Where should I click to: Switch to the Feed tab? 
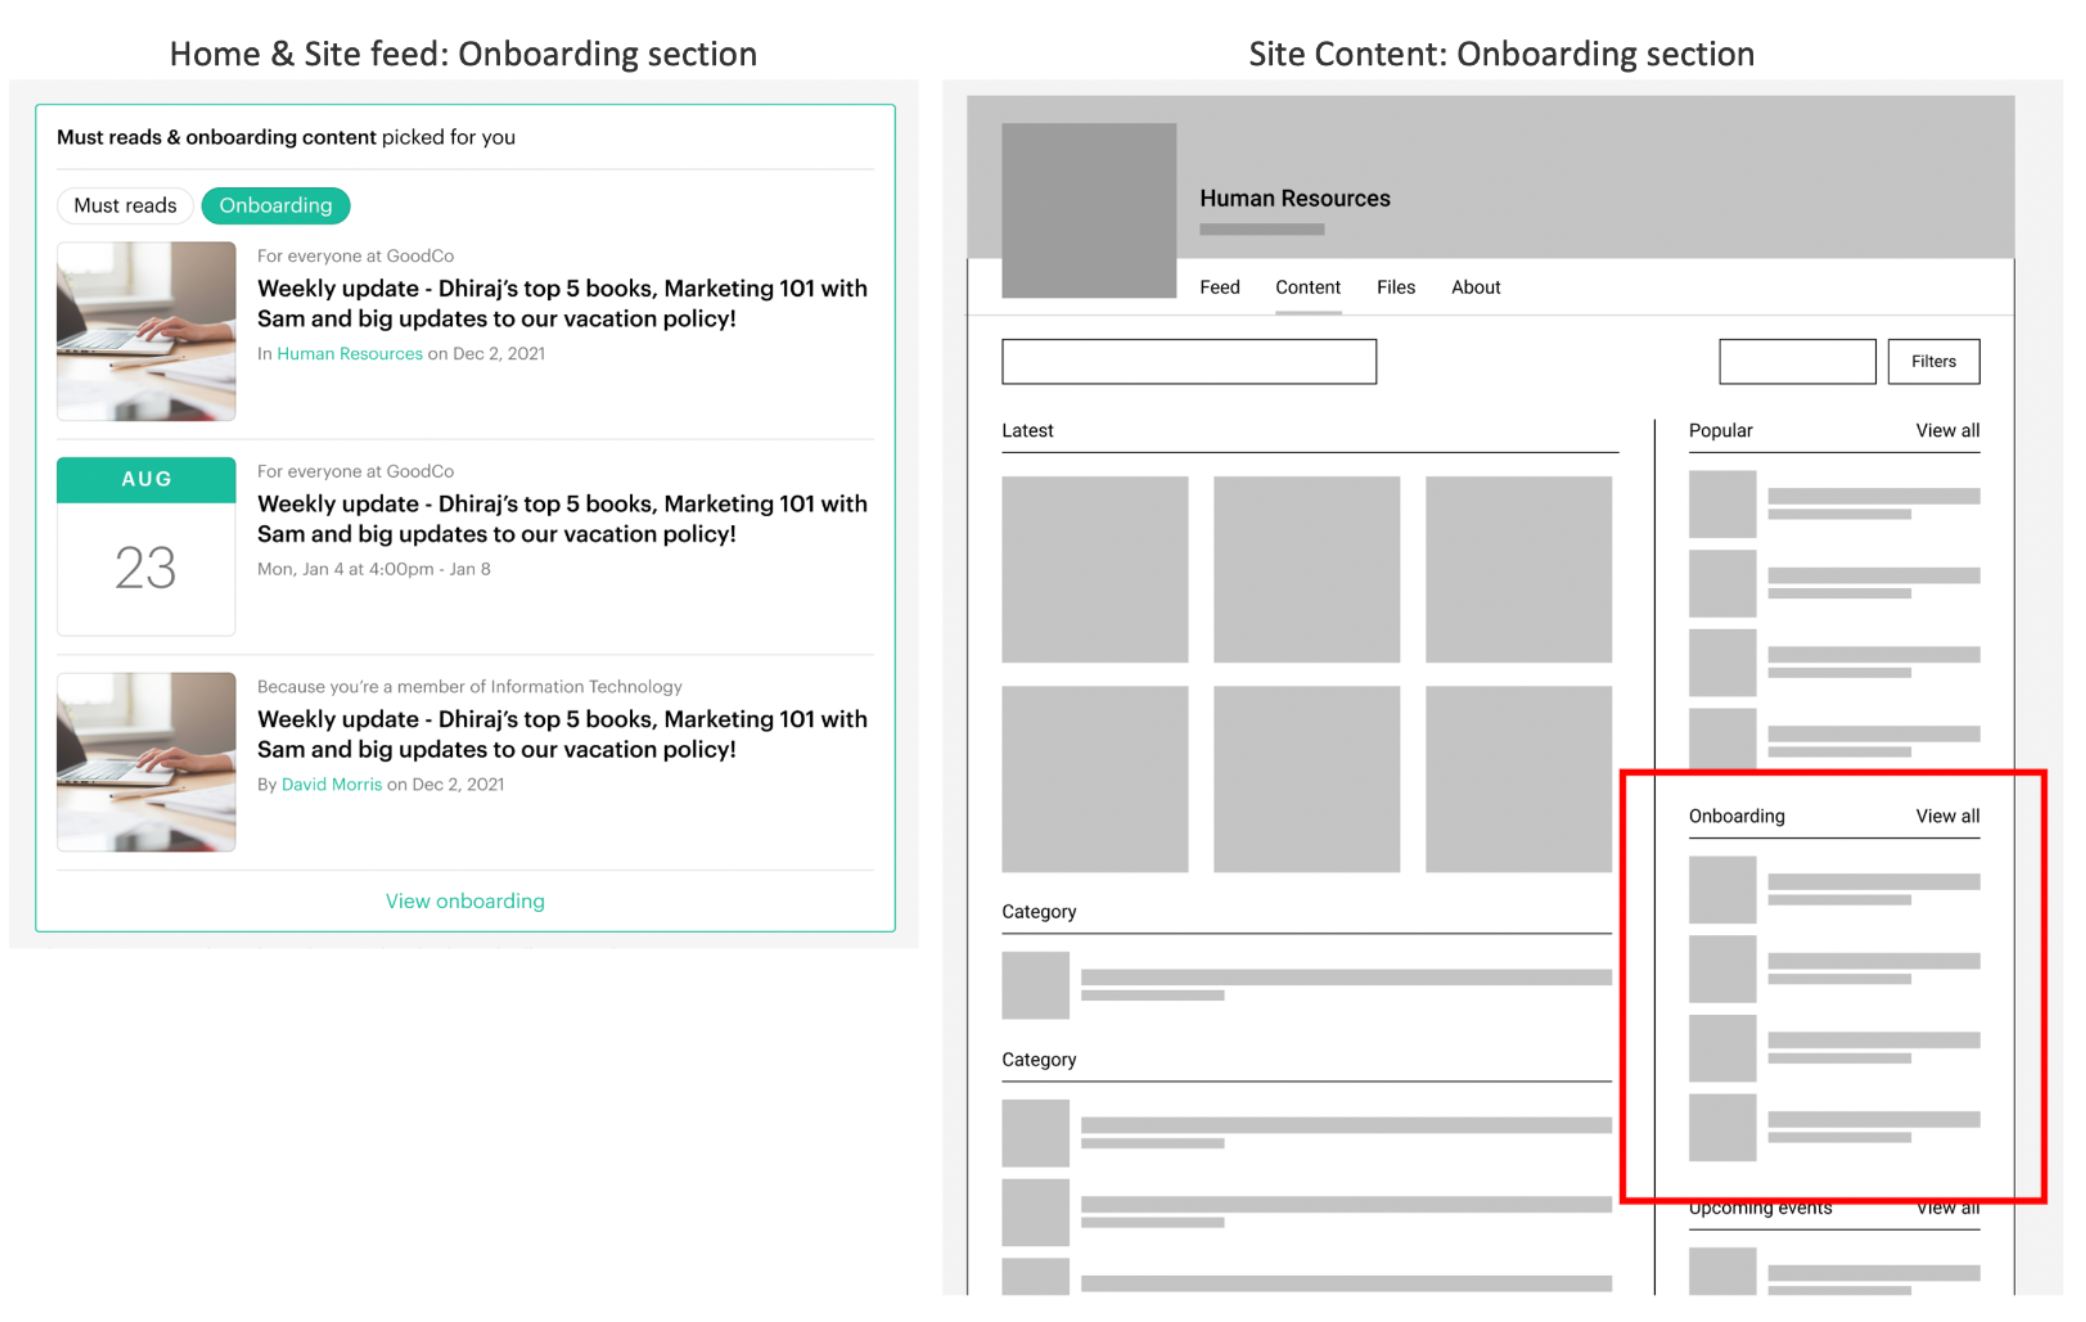(x=1219, y=287)
